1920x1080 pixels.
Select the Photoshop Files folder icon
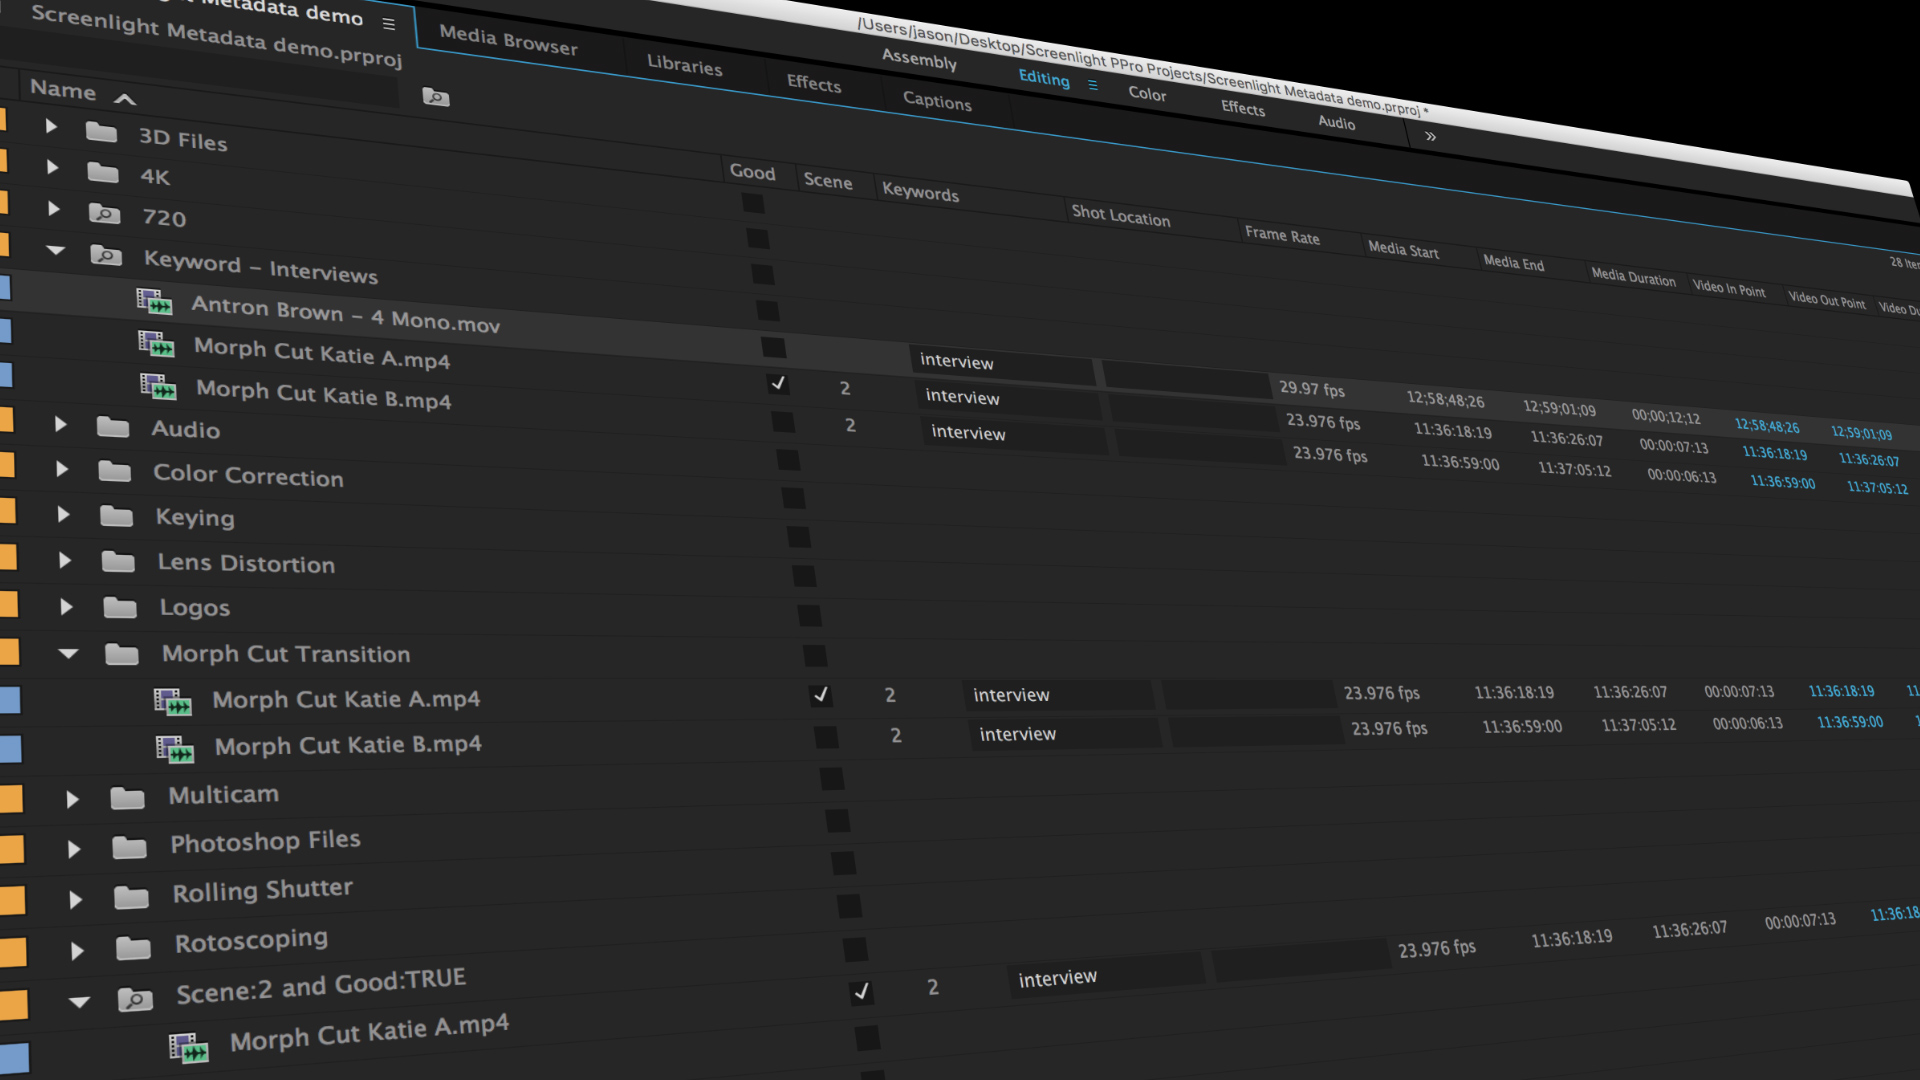(x=129, y=848)
